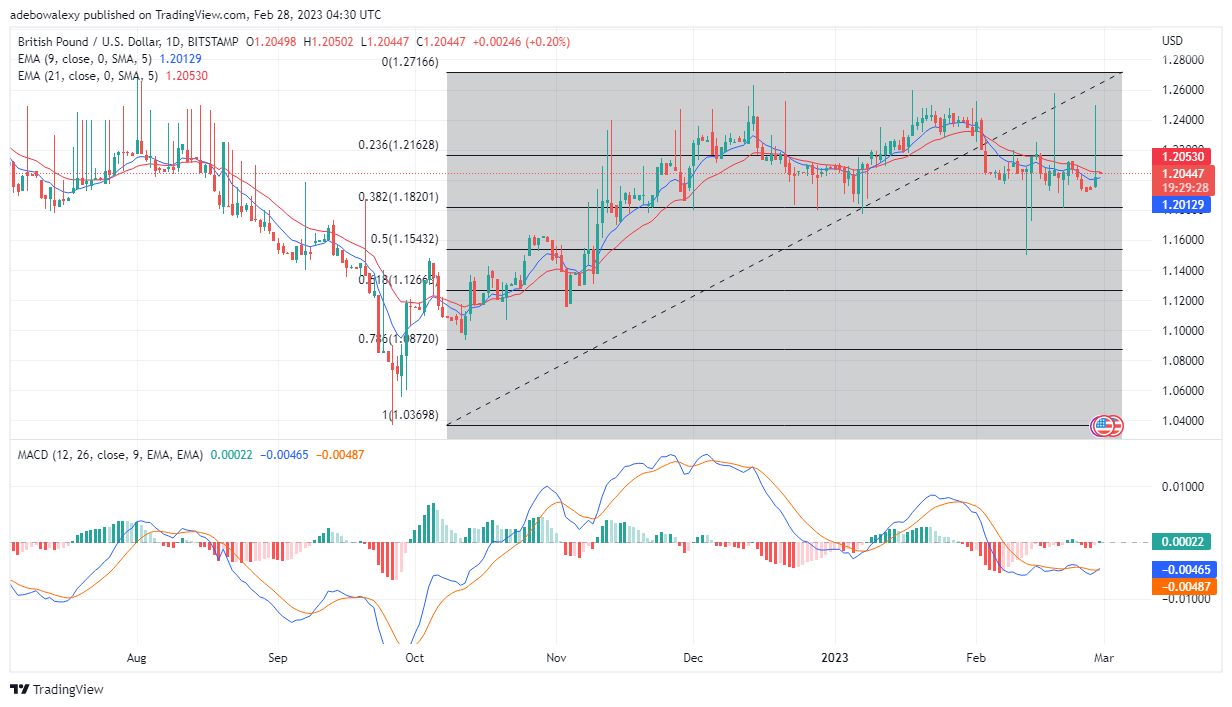This screenshot has height=707, width=1232.
Task: Click the 1.28000 price axis label
Action: [1181, 60]
